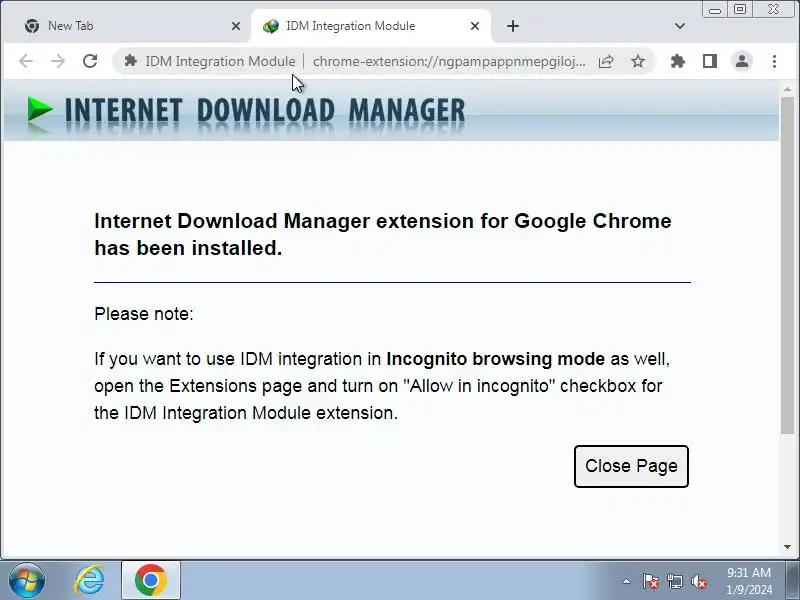
Task: Reload the page with the refresh icon
Action: coord(90,61)
